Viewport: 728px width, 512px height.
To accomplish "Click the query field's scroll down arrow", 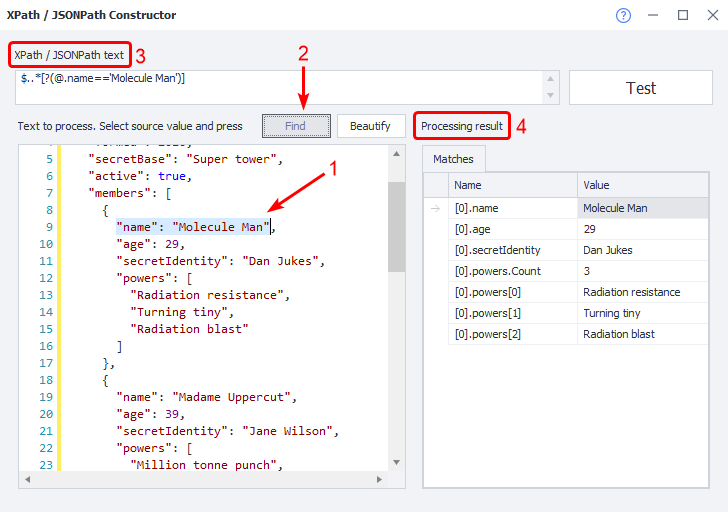I will [551, 96].
